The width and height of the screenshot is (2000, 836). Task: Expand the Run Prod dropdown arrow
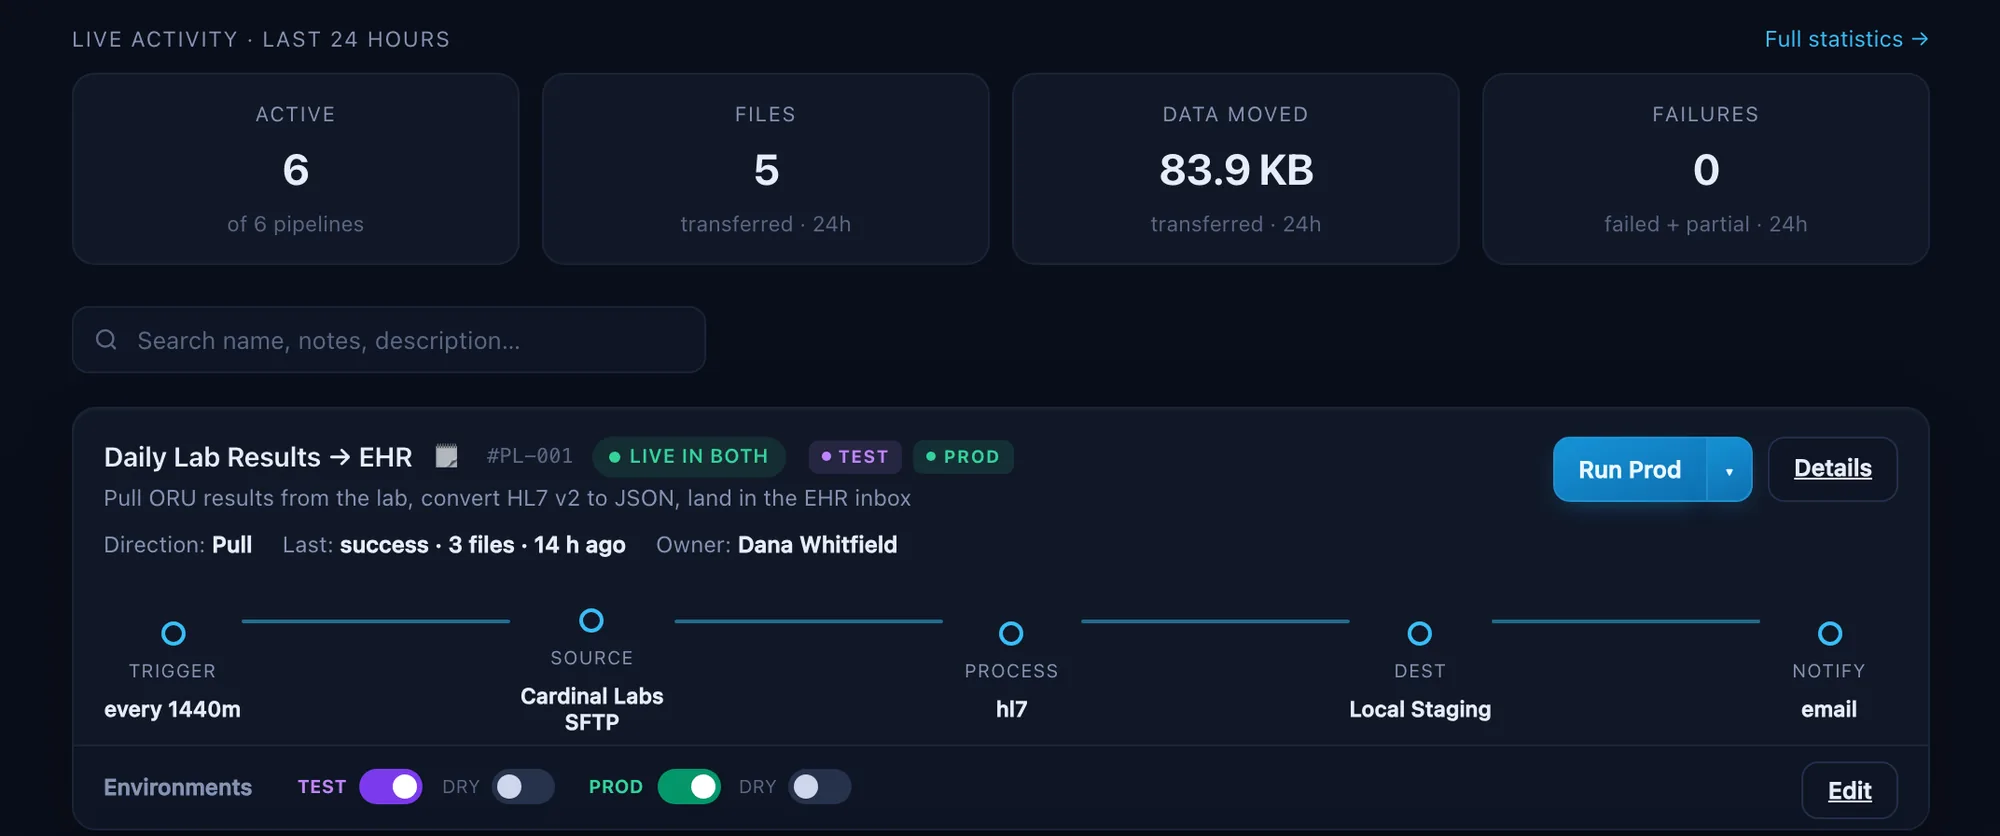click(1729, 470)
